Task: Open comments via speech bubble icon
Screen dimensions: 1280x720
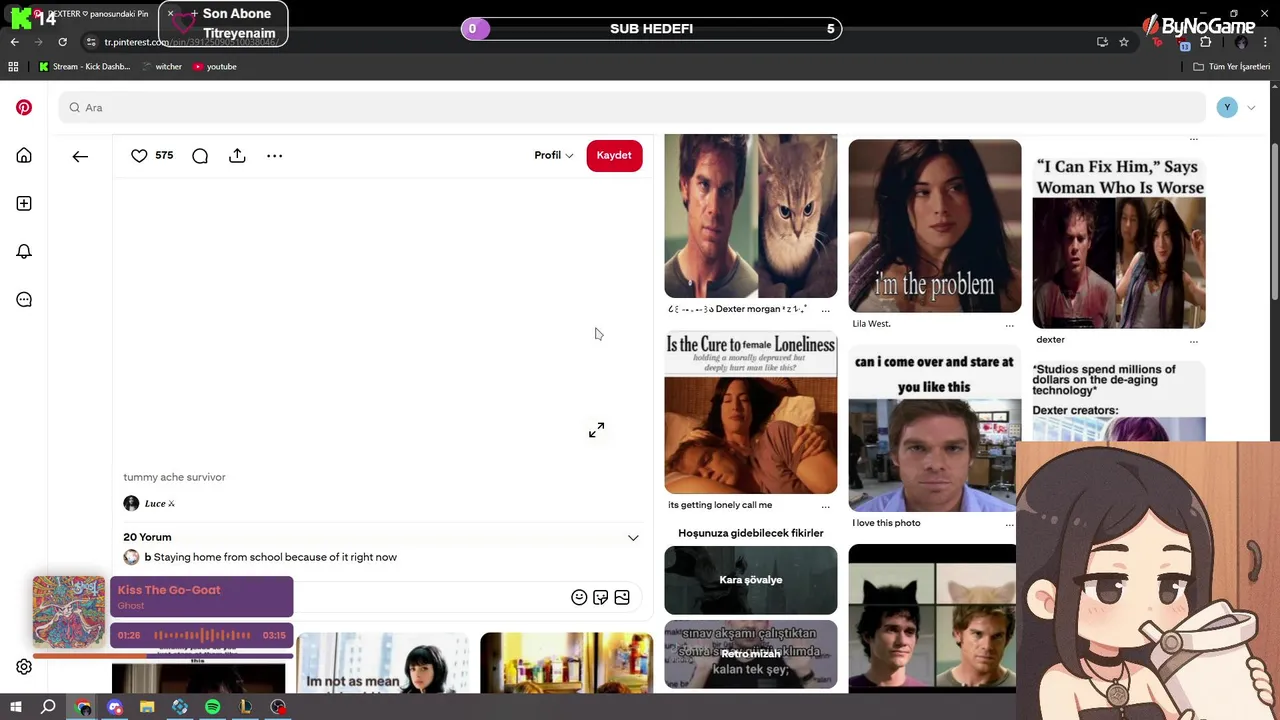Action: (200, 156)
